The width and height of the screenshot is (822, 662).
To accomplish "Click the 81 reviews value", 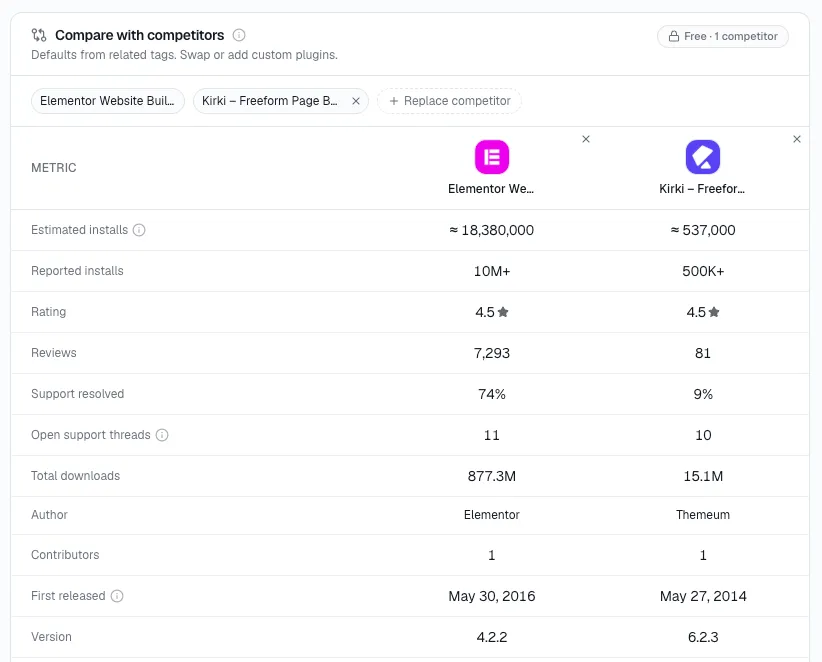I will click(x=703, y=353).
